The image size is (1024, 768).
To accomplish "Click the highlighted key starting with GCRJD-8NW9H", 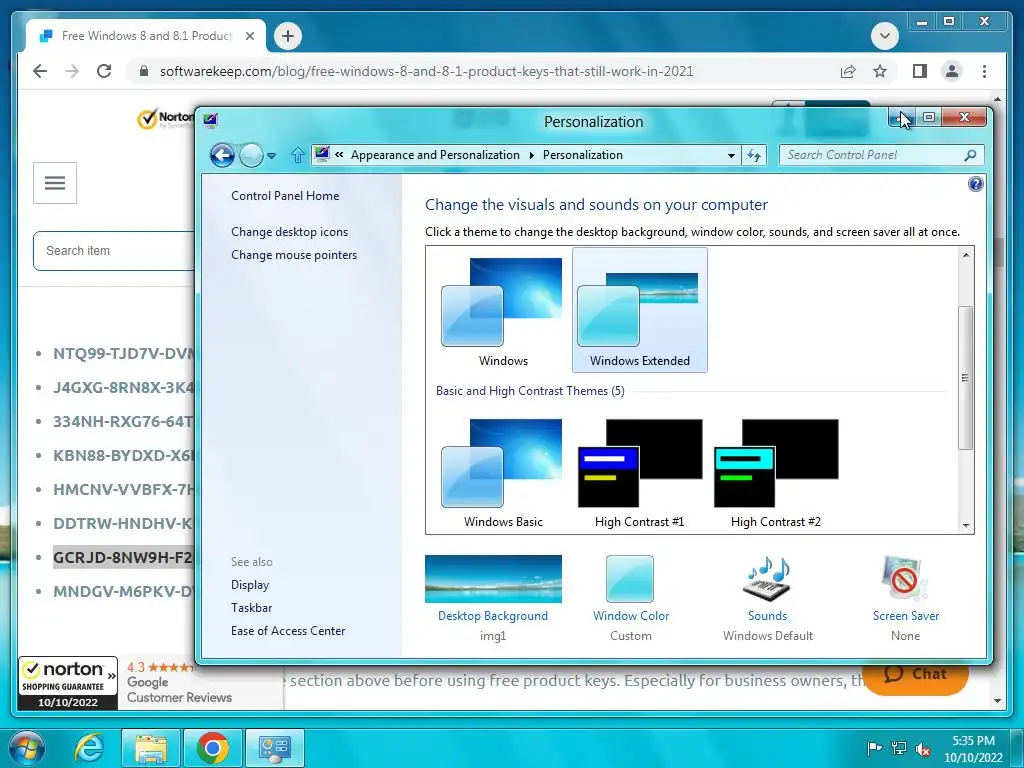I will (123, 557).
